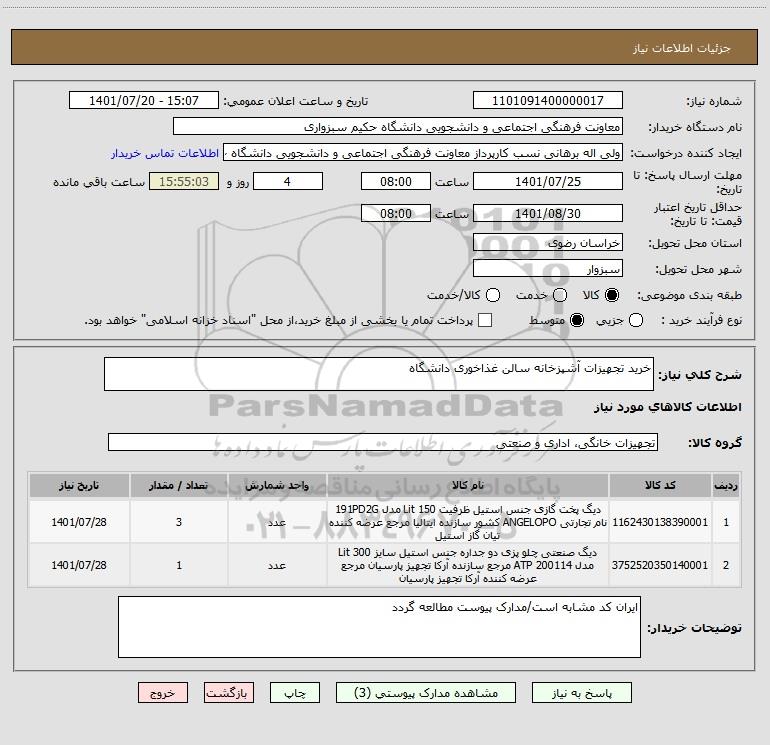Click the ATP 200114 rice cooker pot item name
The image size is (770, 745).
pos(468,565)
